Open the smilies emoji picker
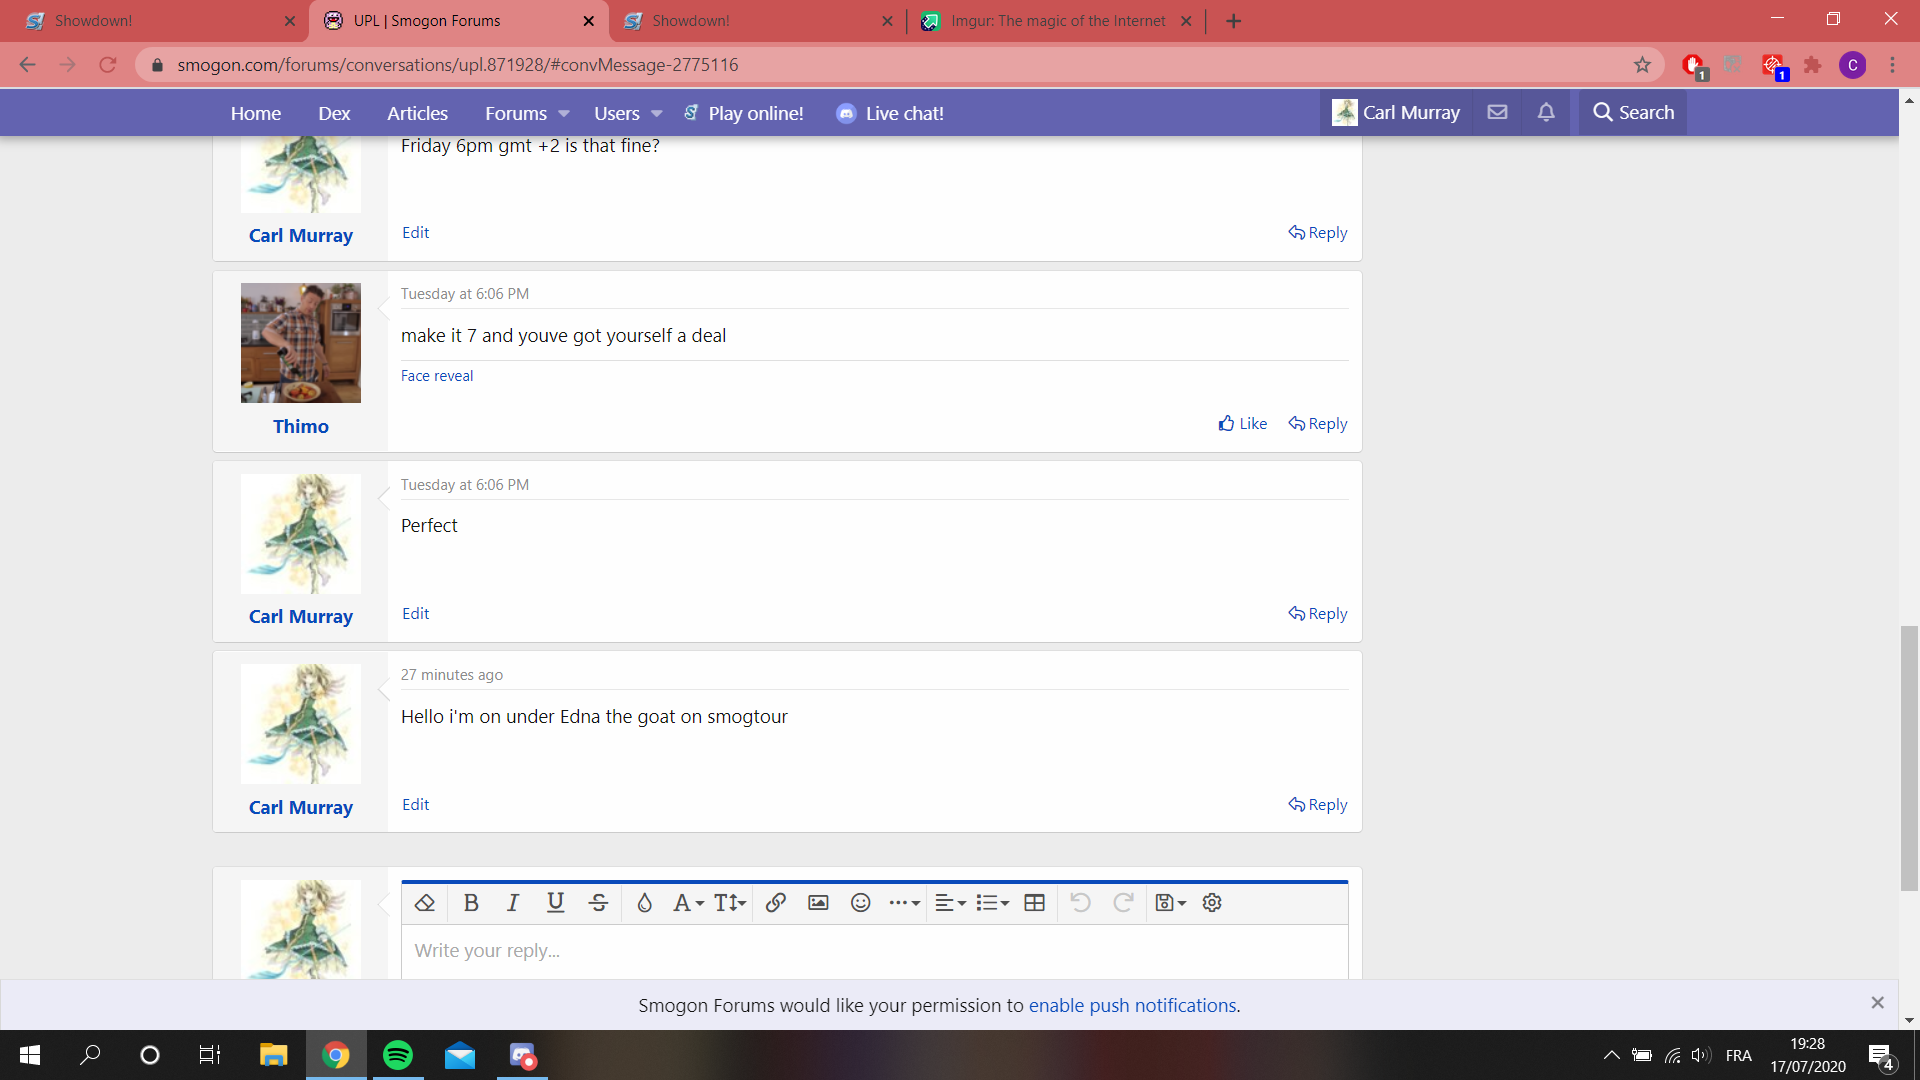Screen dimensions: 1920x1080 click(x=861, y=903)
